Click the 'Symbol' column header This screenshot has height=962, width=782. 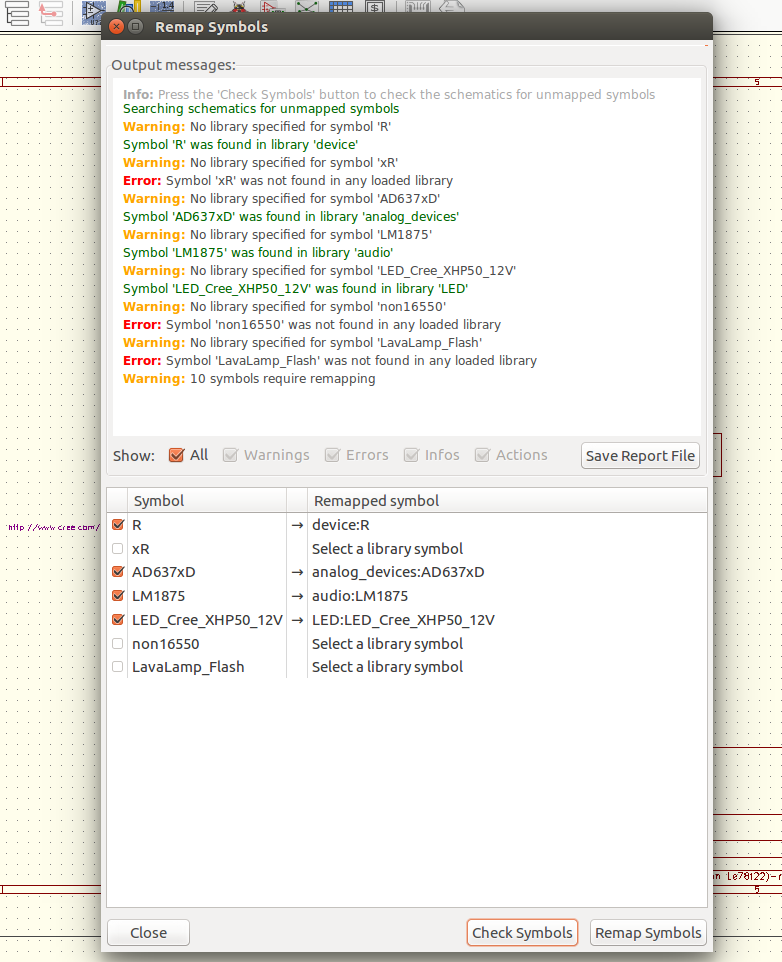coord(159,501)
